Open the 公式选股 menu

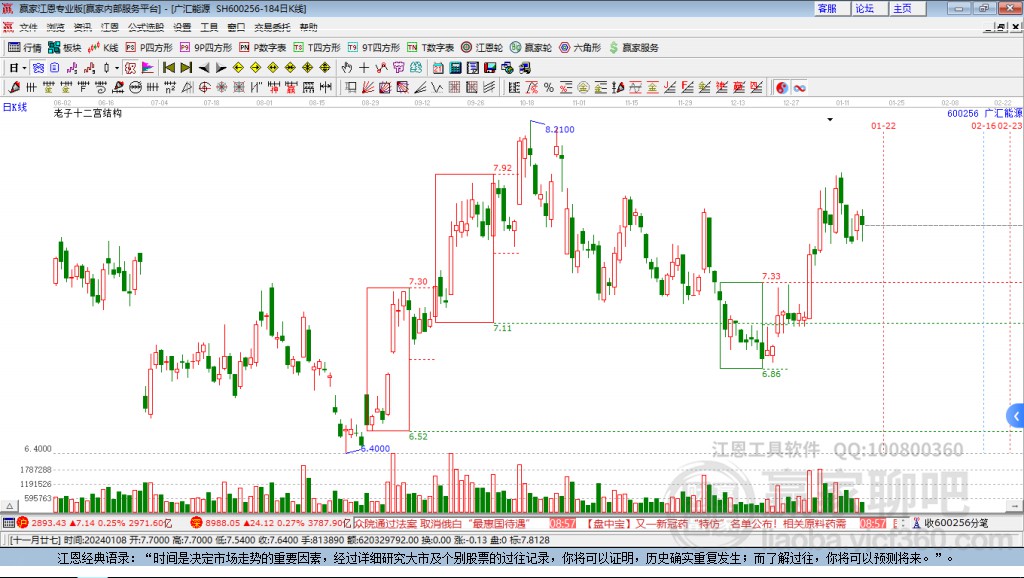[146, 27]
